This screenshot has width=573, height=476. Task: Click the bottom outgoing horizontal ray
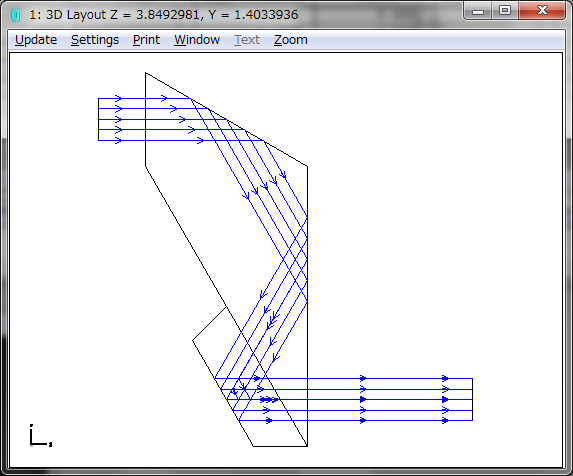tap(356, 420)
